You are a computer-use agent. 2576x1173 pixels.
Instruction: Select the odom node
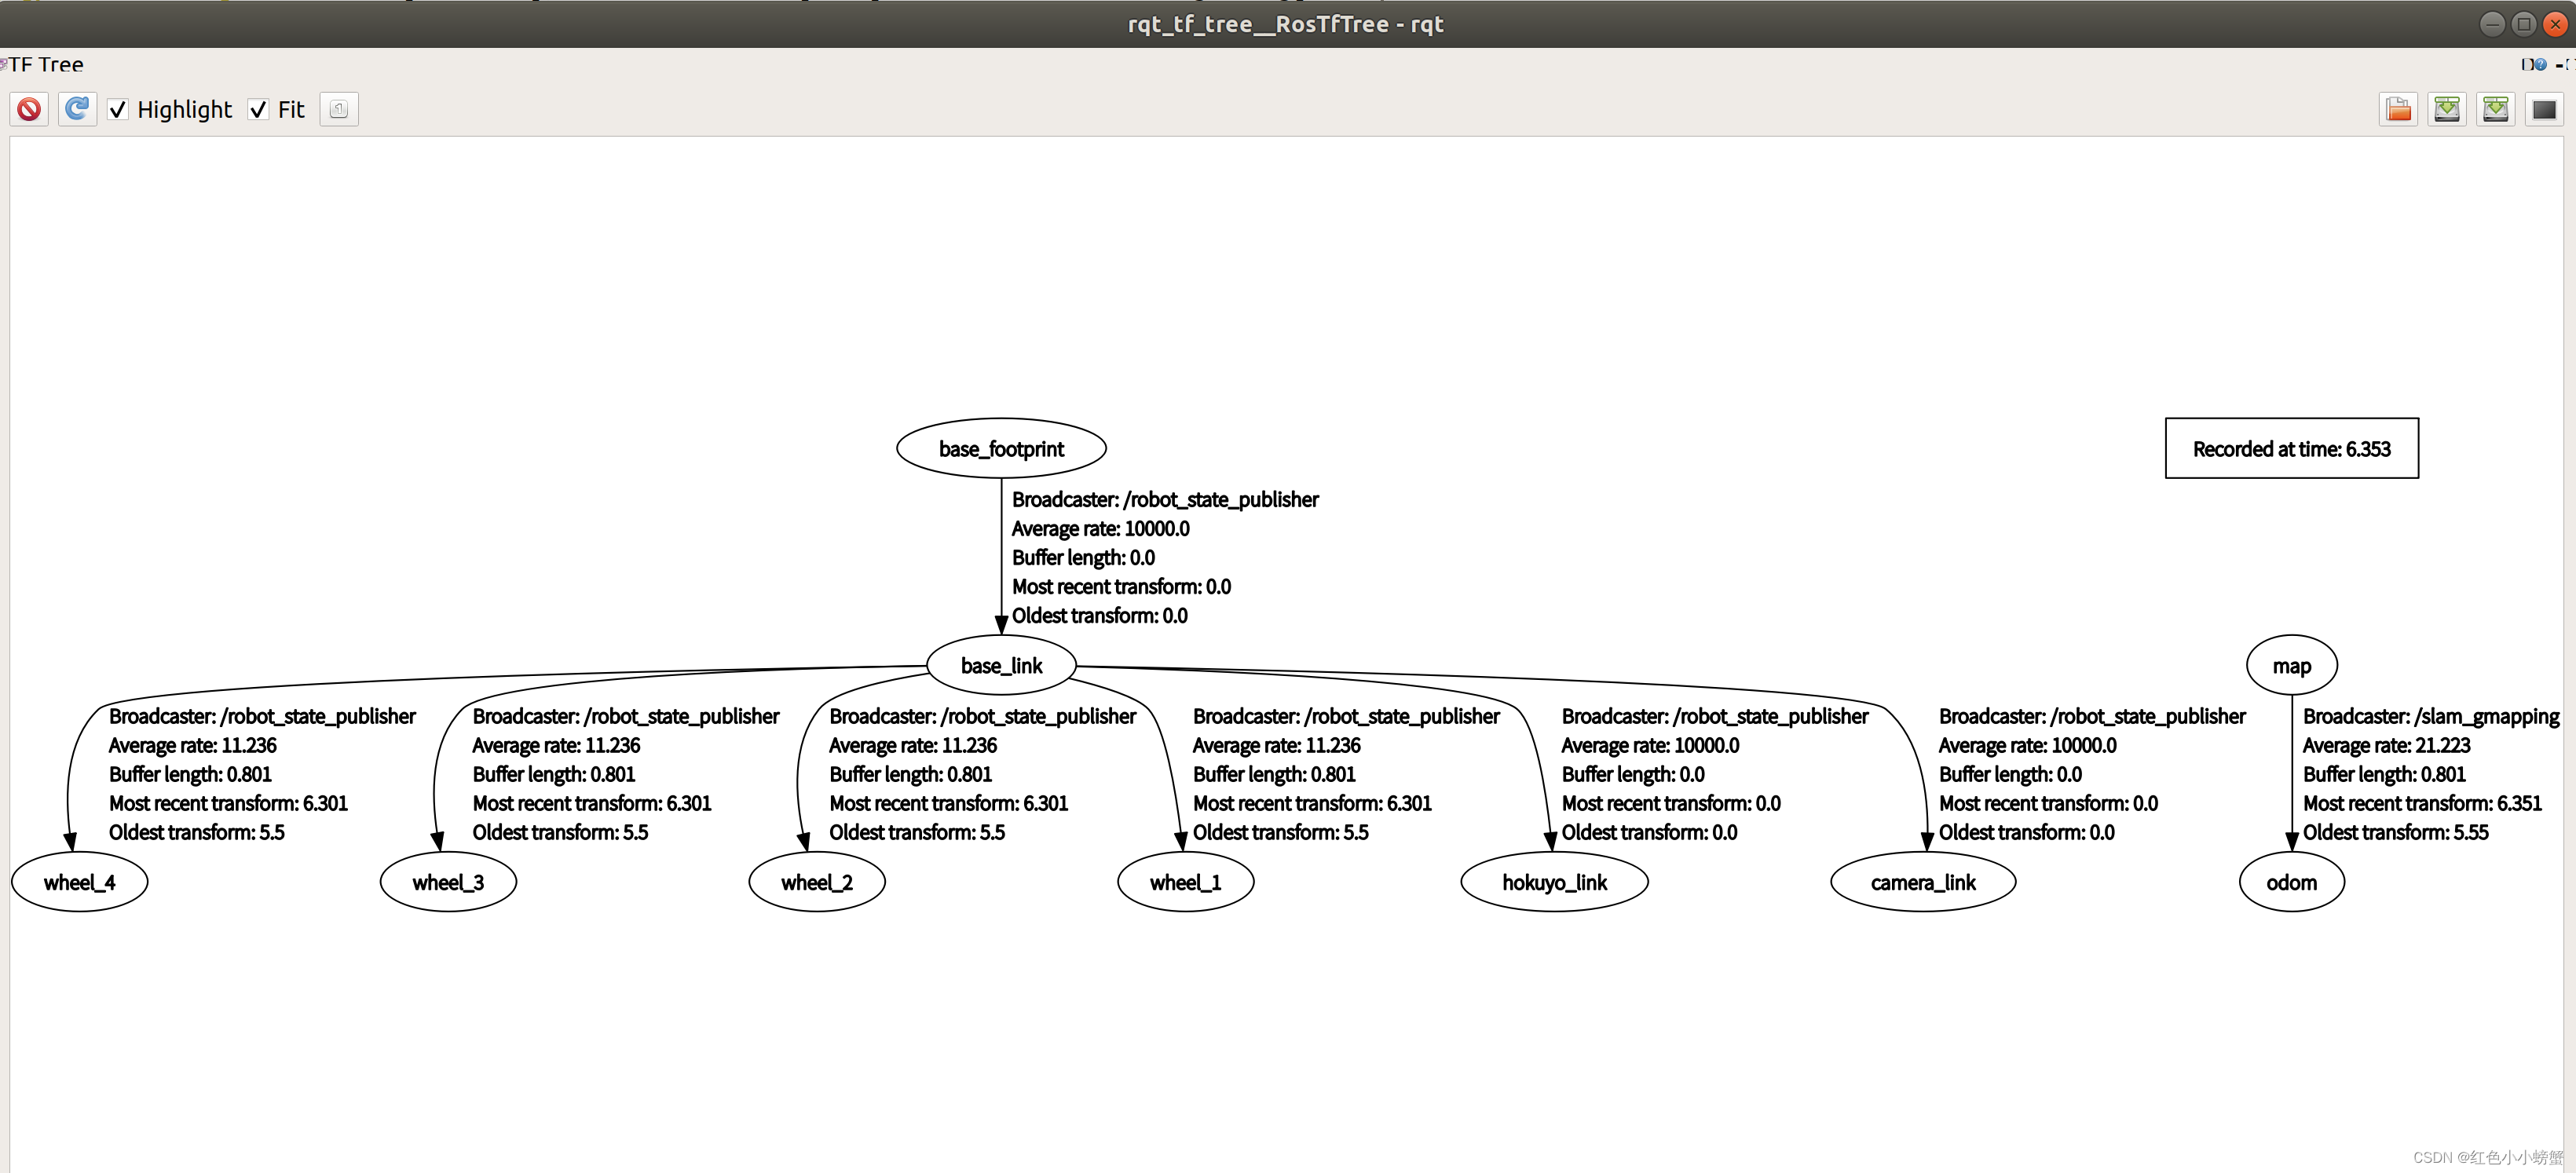(2292, 882)
